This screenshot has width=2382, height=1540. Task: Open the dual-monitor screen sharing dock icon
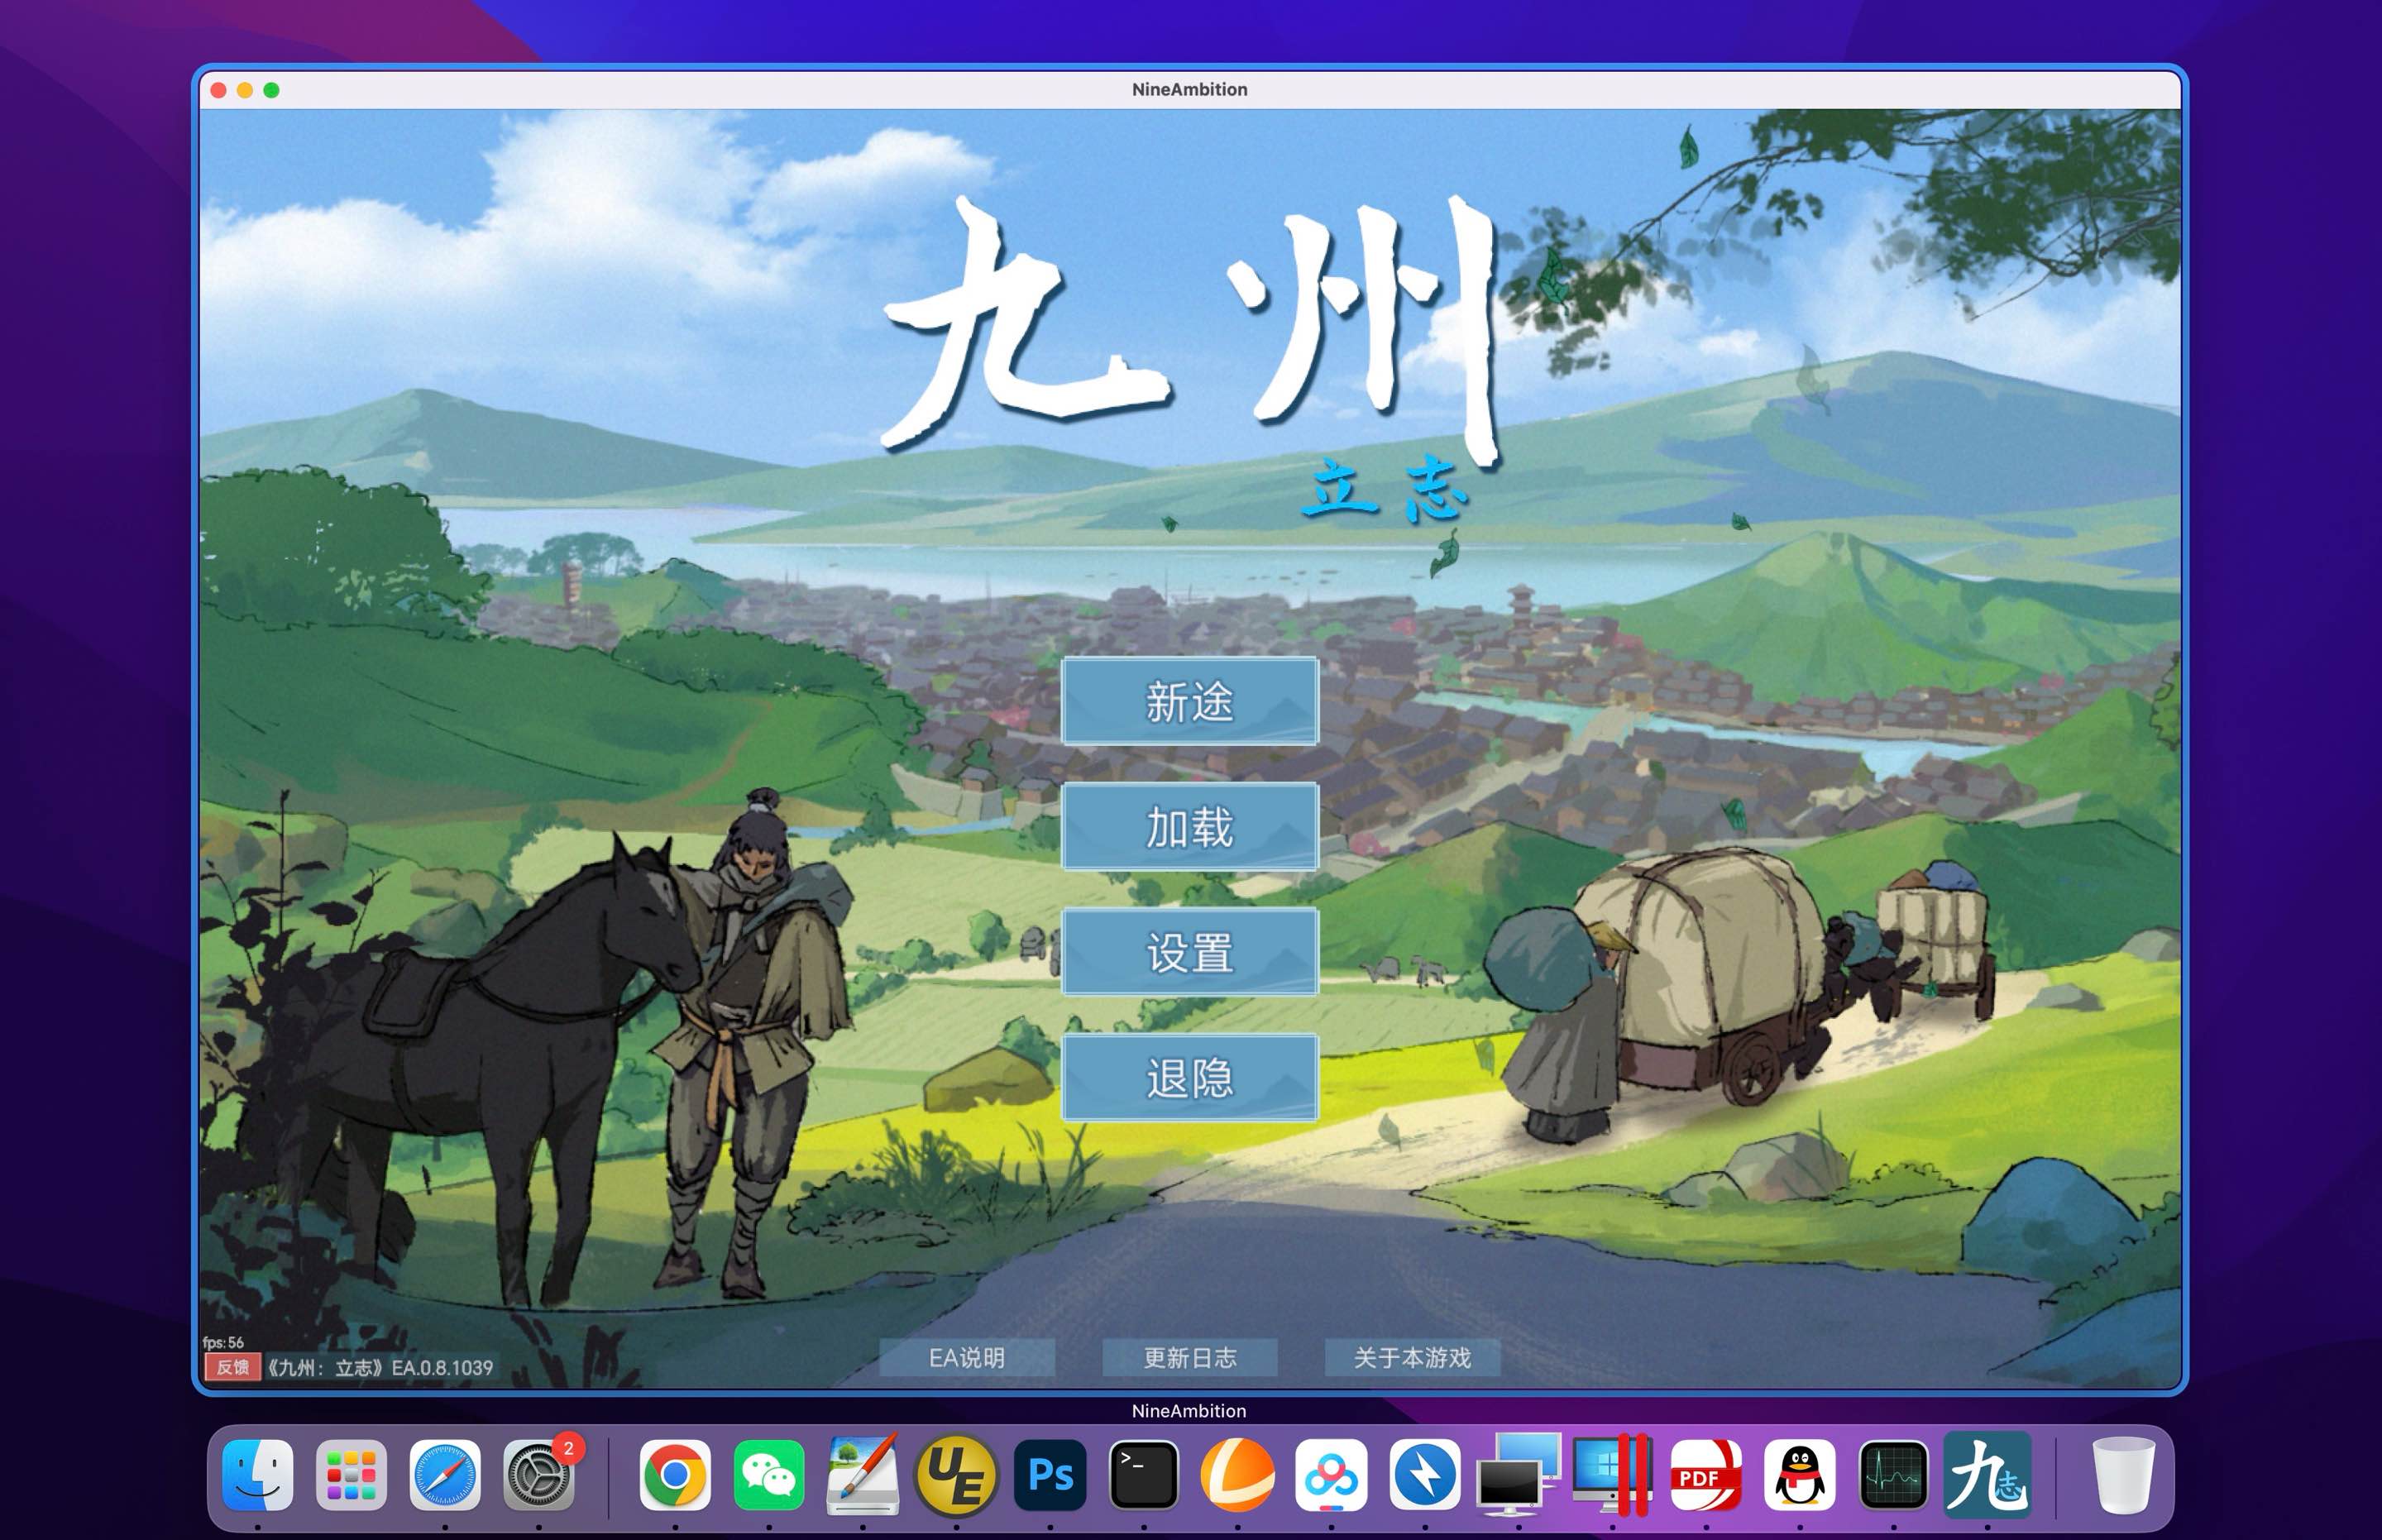click(1519, 1475)
